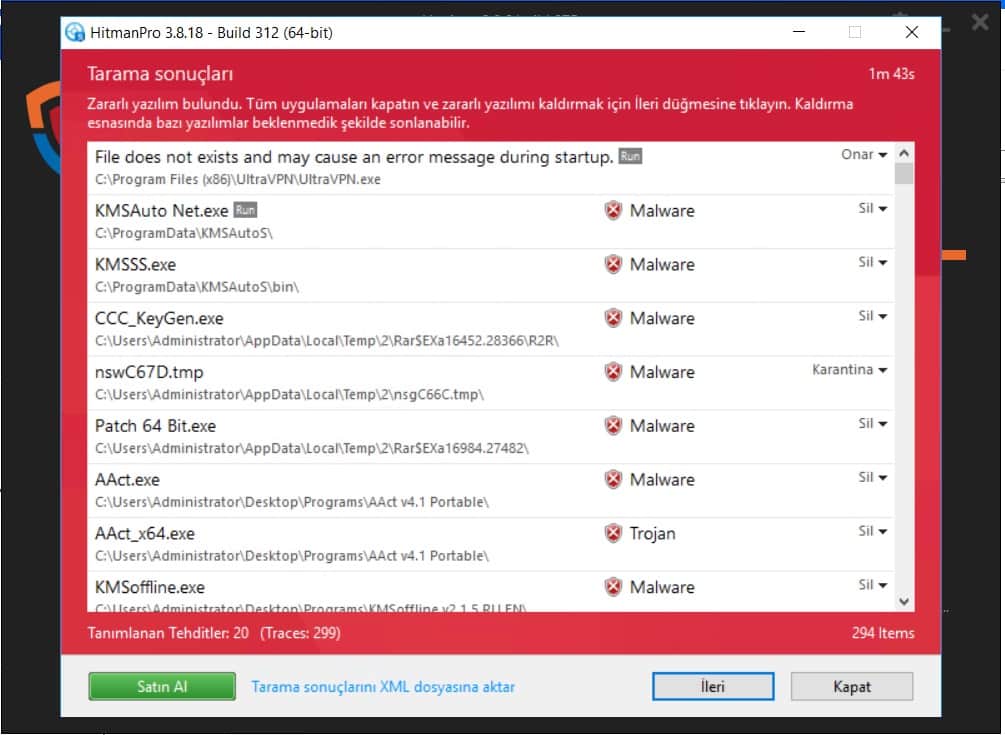The height and width of the screenshot is (735, 1005).
Task: Click the malware shield icon for Patch 64 Bit.exe
Action: 613,425
